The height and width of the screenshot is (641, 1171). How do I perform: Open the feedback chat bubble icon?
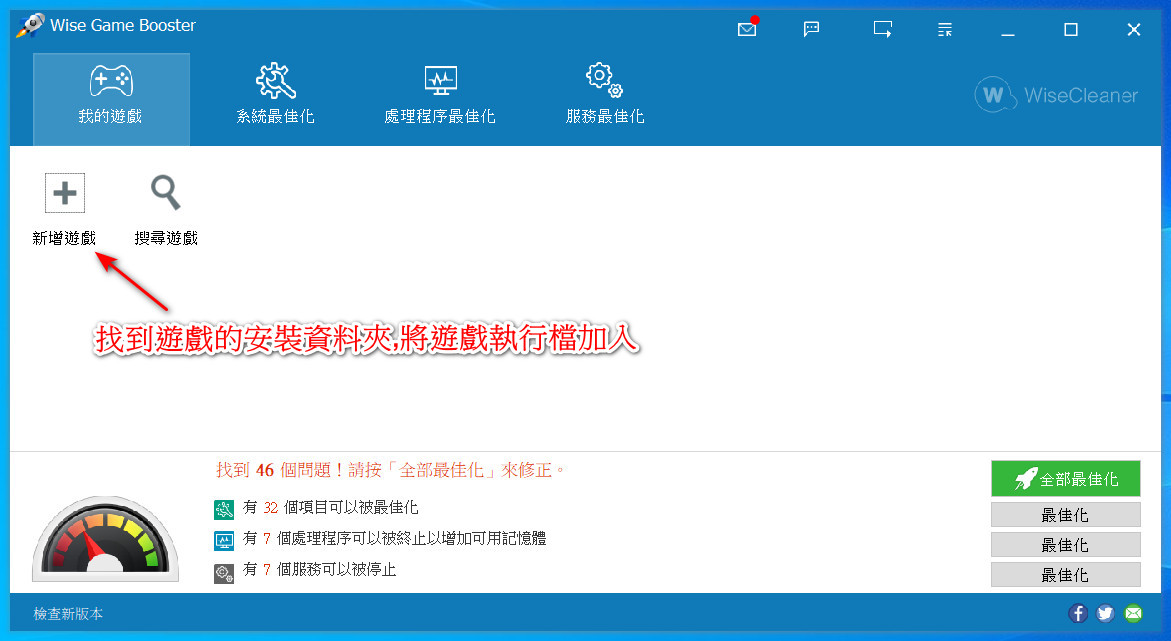pos(811,29)
